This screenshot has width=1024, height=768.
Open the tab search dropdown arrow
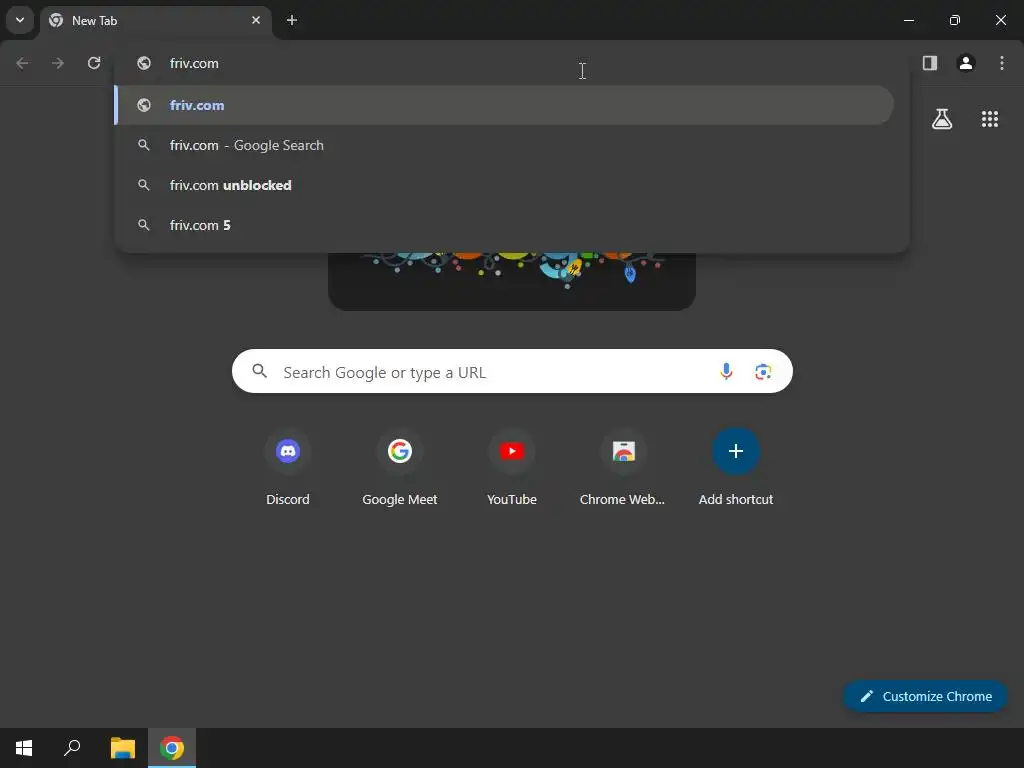[x=20, y=20]
